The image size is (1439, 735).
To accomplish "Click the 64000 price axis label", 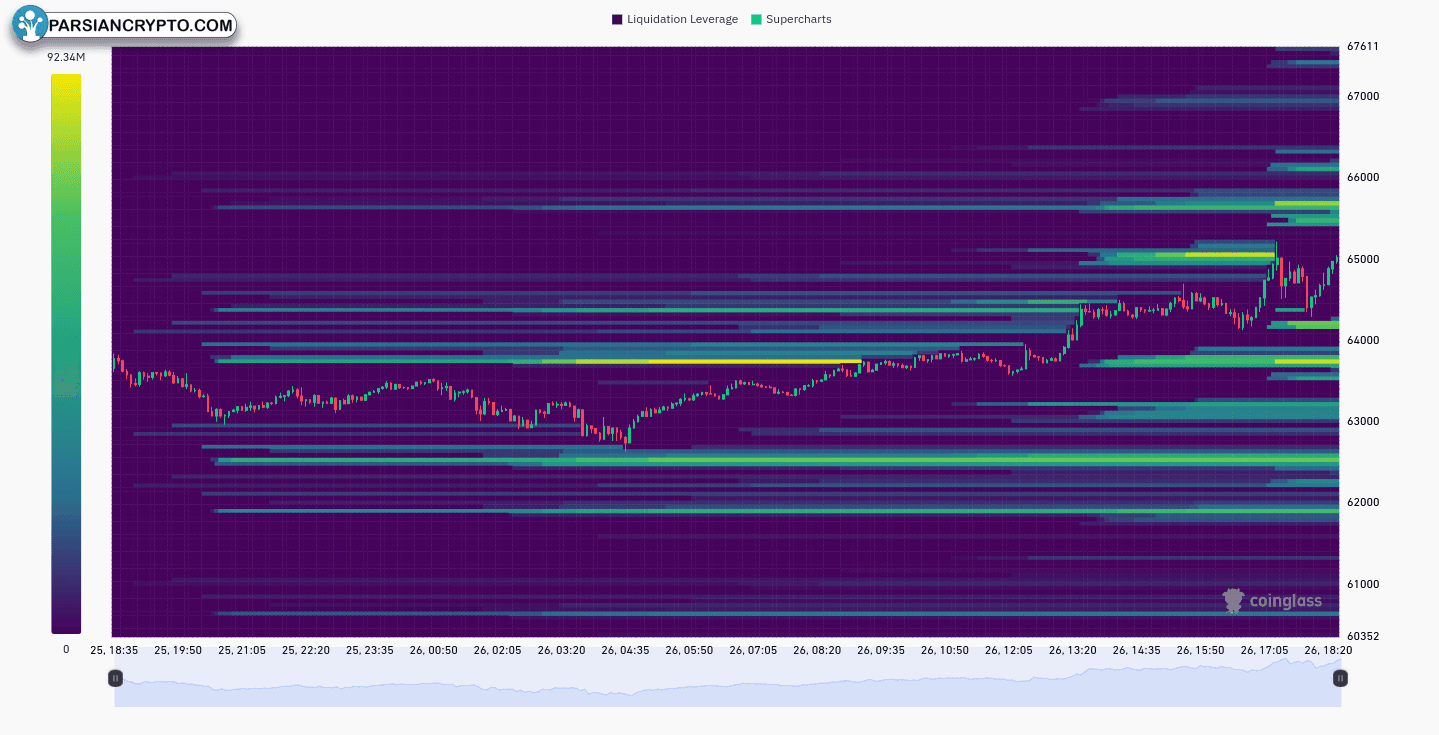I will (x=1362, y=340).
